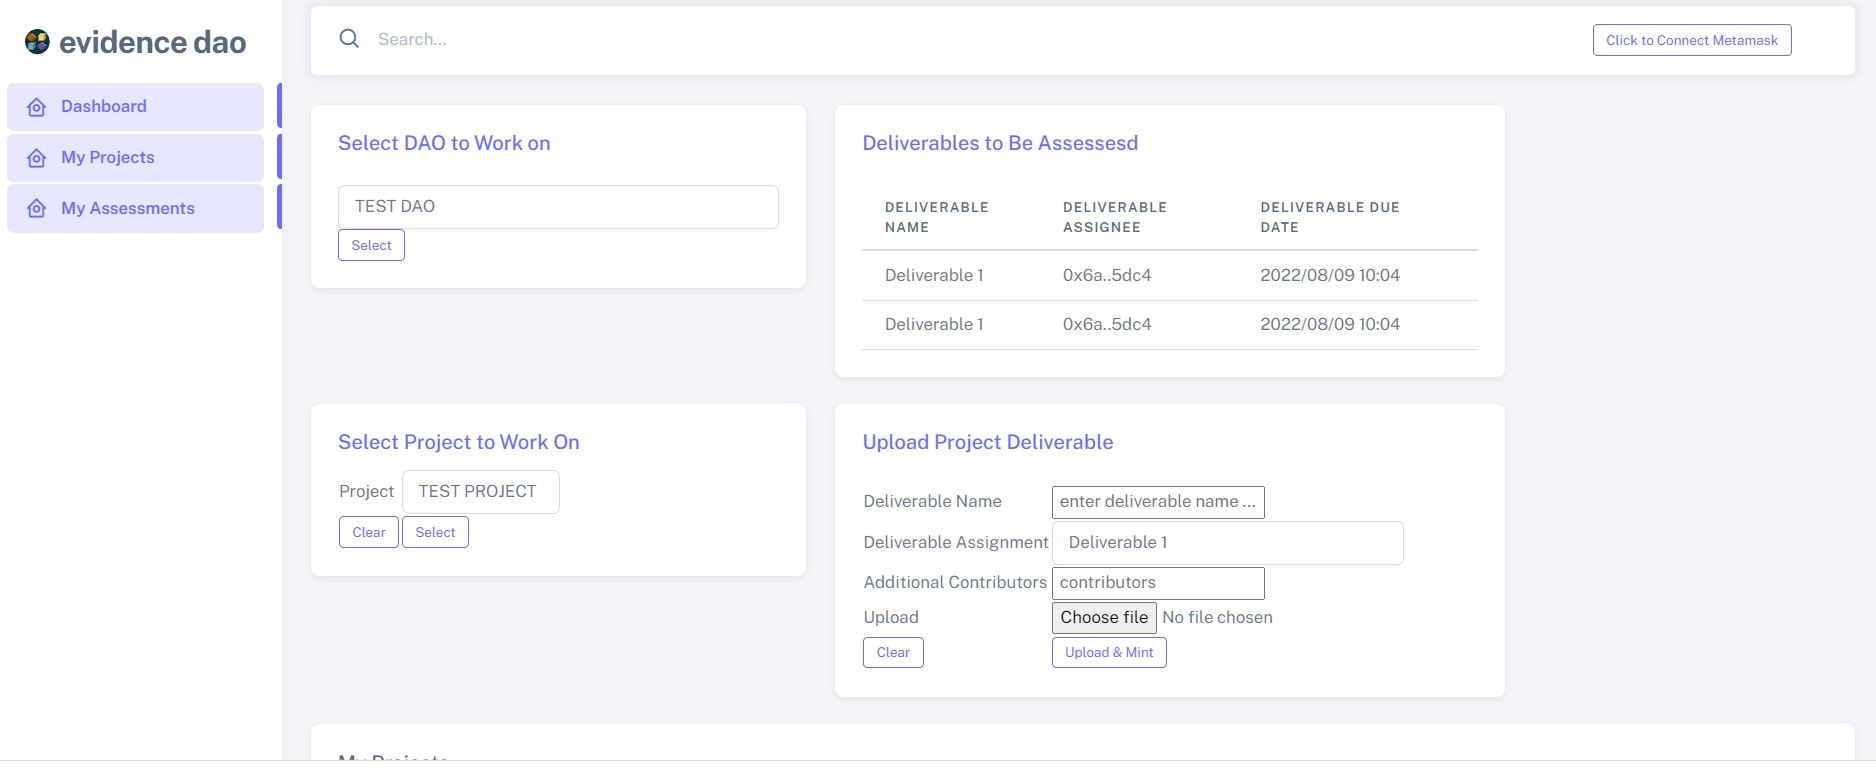Open the Dashboard menu item
Viewport: 1876px width, 768px height.
coord(135,107)
